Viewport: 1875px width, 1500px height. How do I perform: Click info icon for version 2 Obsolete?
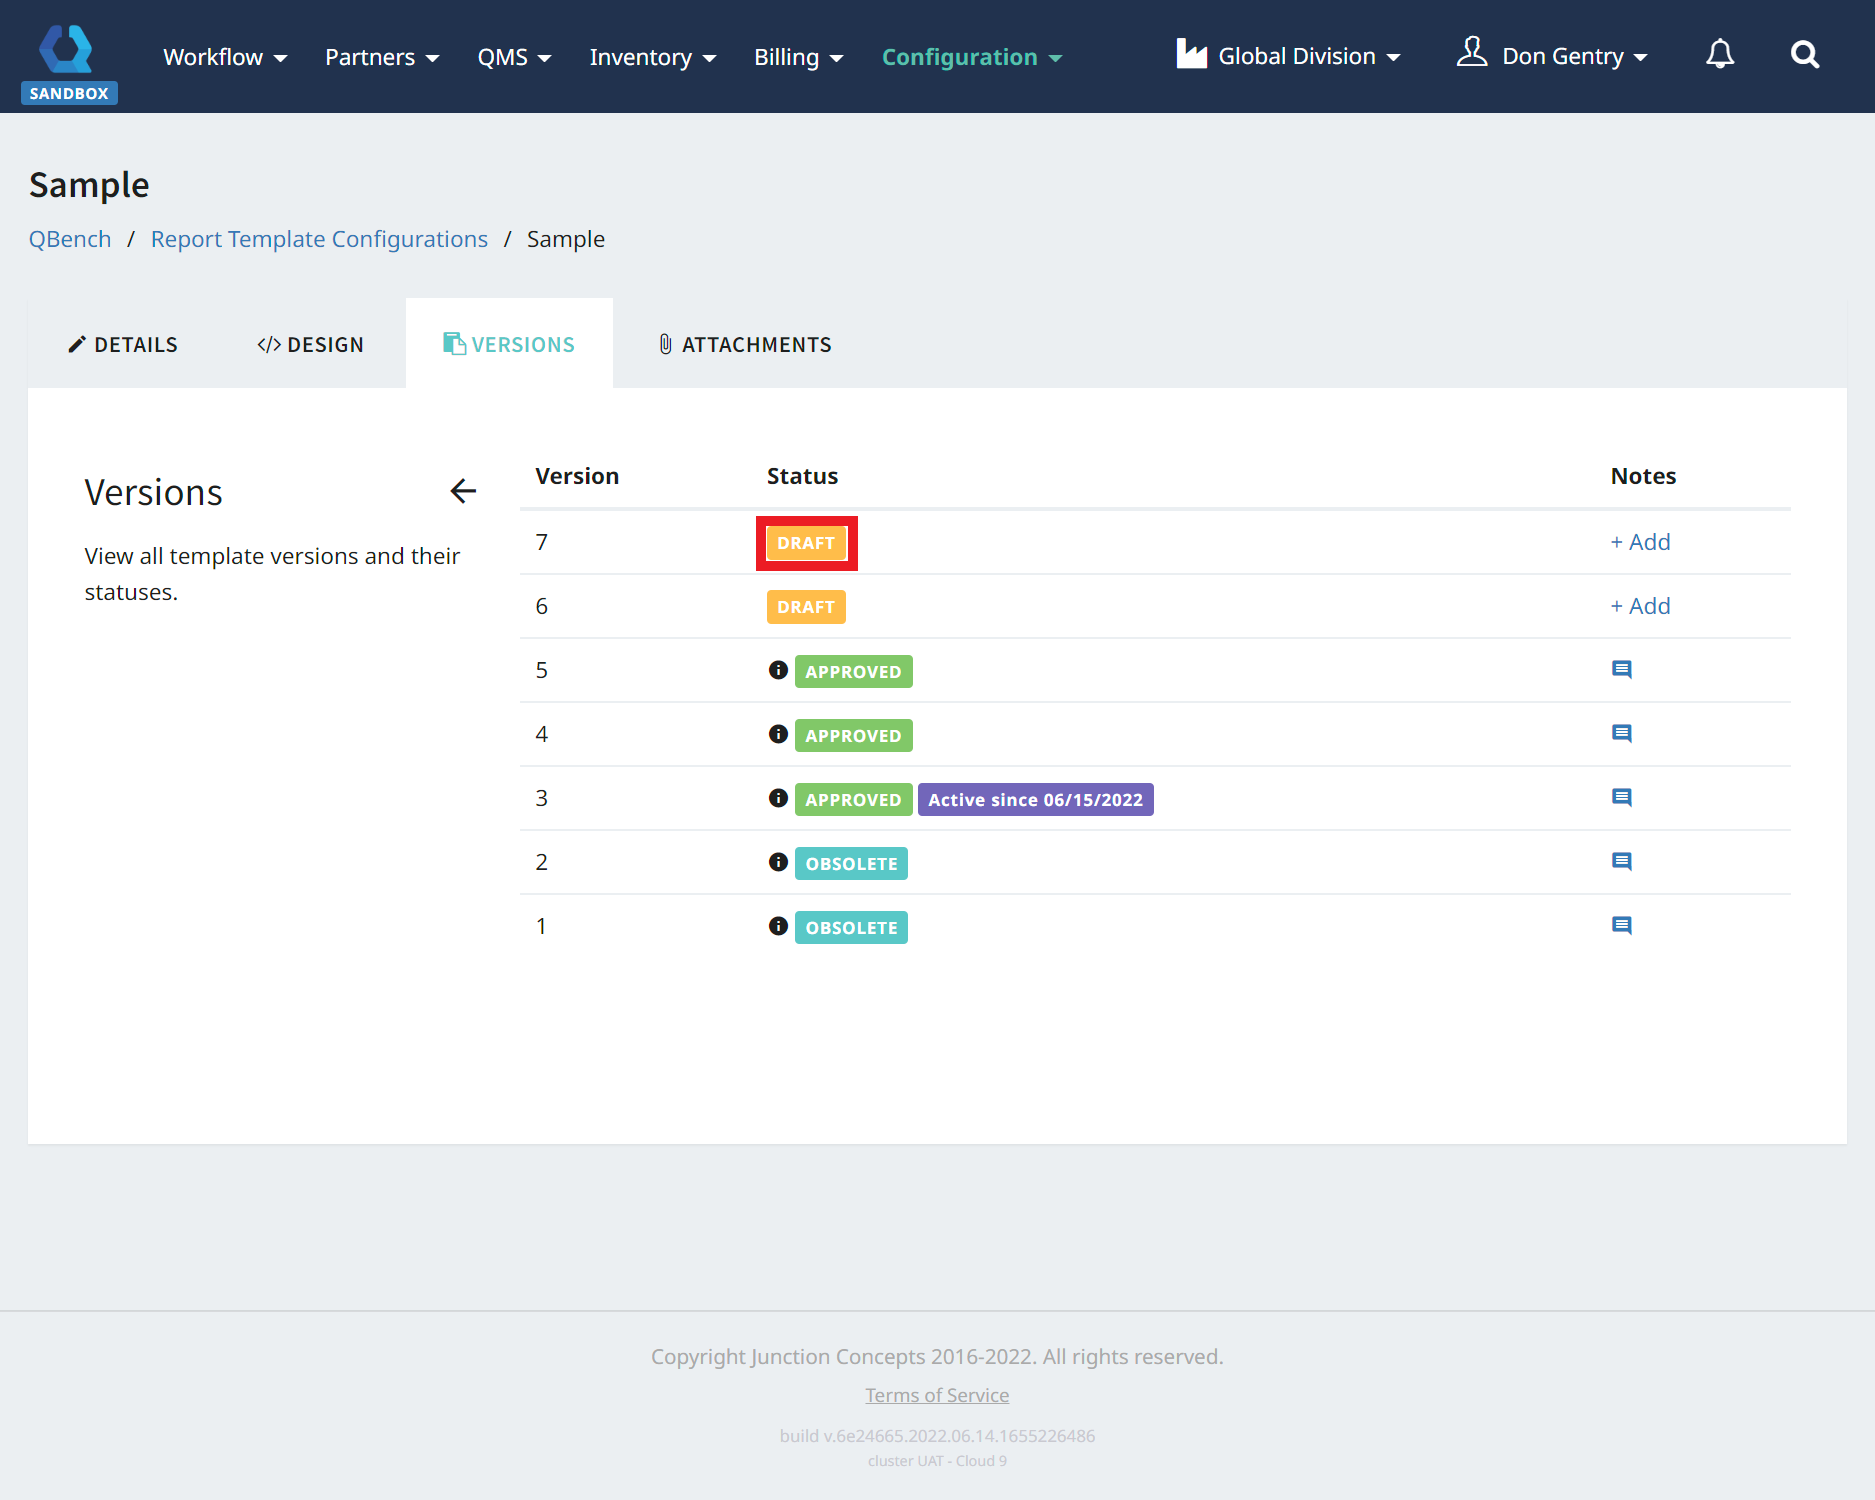coord(778,862)
